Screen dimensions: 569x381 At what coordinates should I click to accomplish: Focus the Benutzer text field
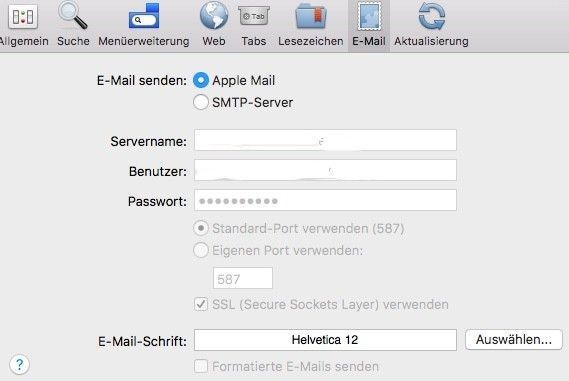325,170
